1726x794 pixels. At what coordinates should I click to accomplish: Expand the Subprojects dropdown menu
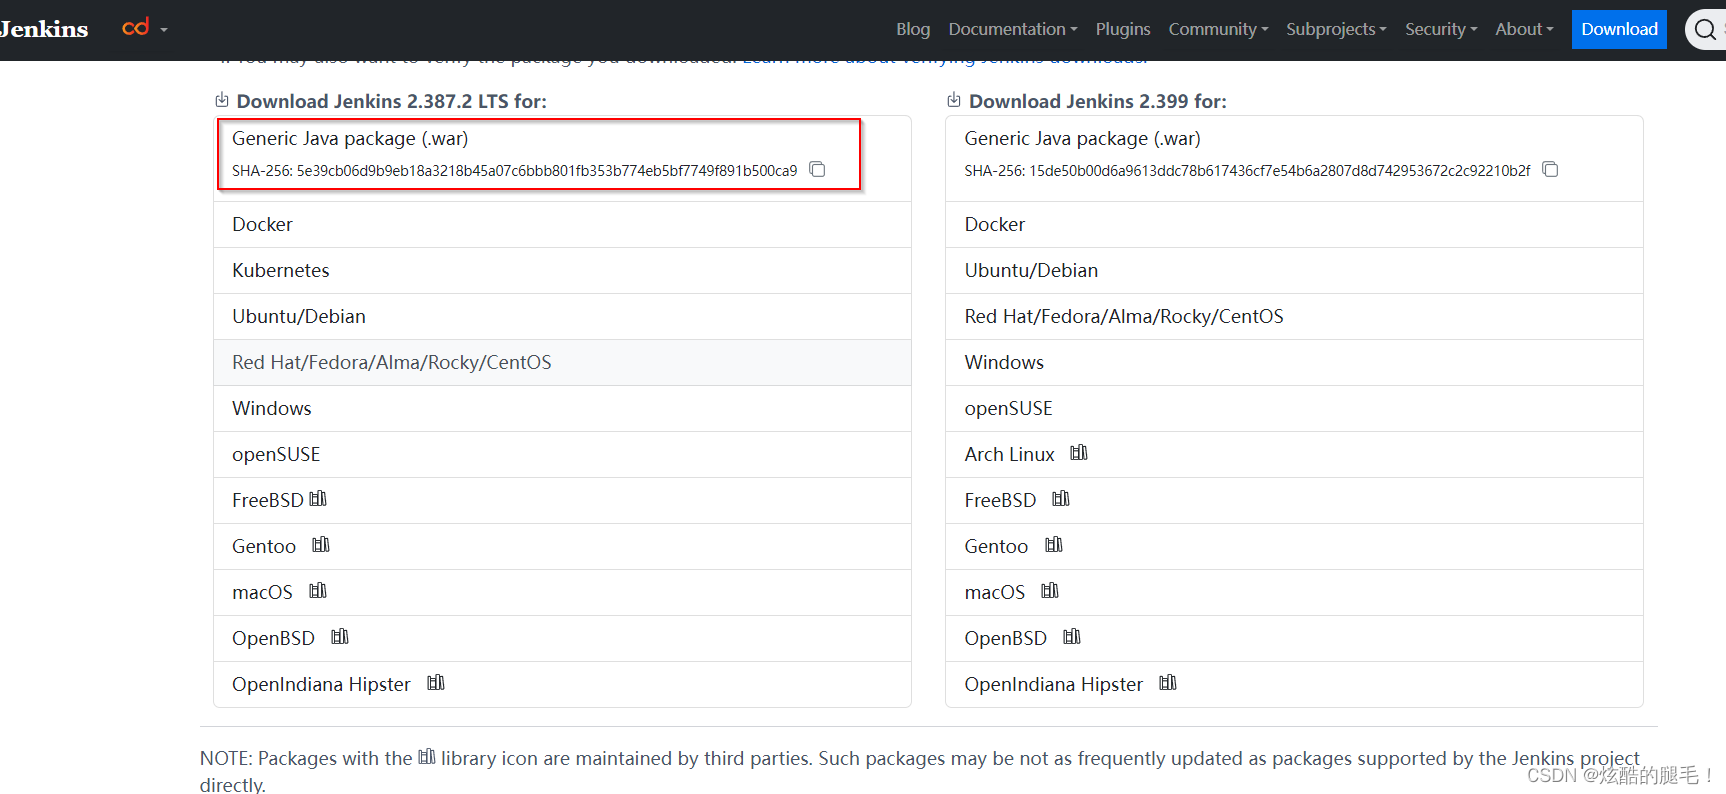click(x=1336, y=29)
